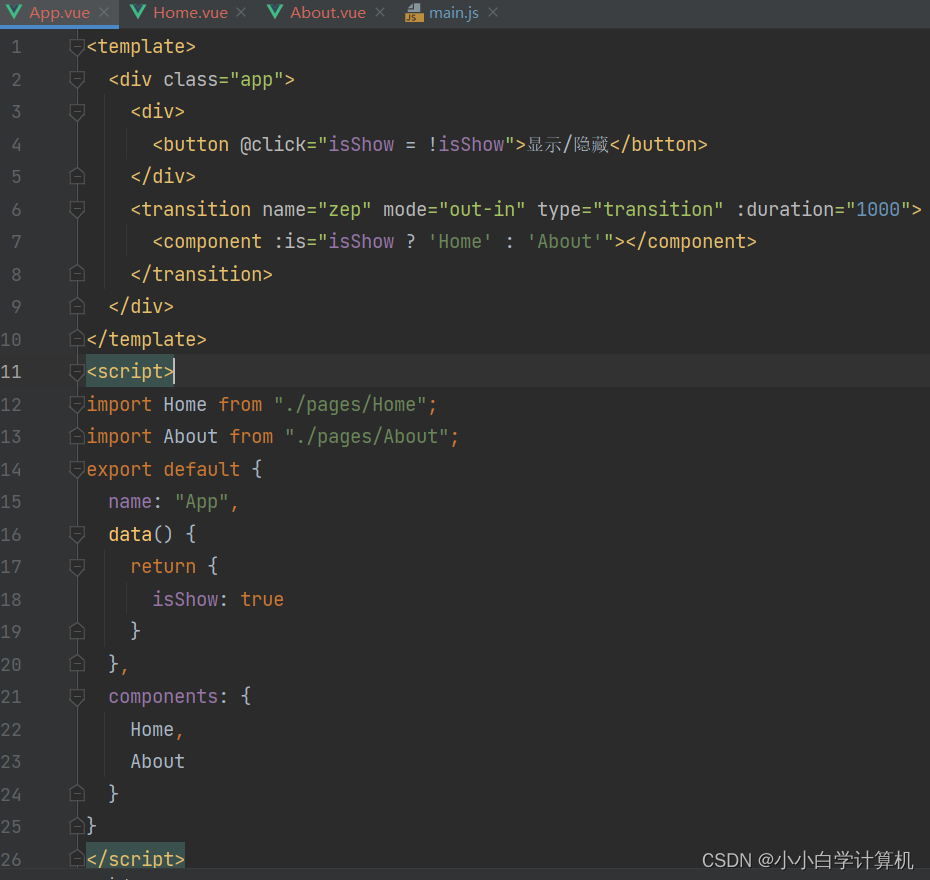The width and height of the screenshot is (930, 880).
Task: Click the fold end marker at line 9
Action: tap(77, 307)
